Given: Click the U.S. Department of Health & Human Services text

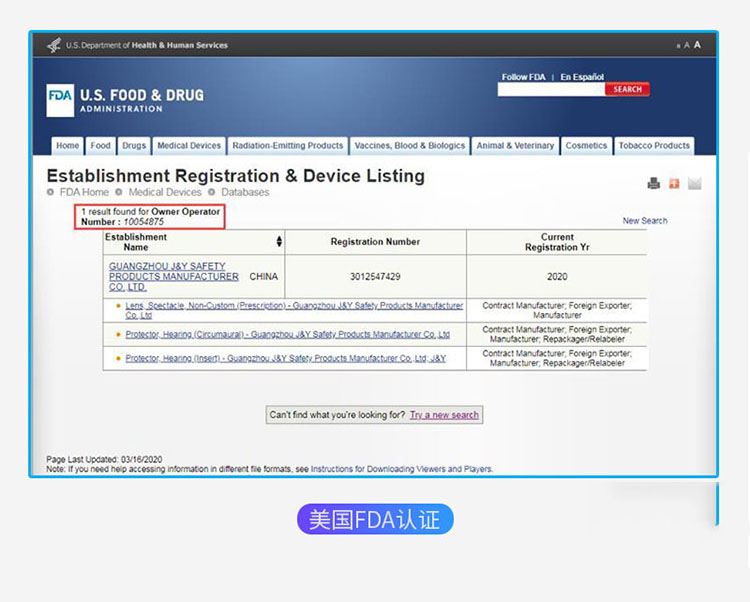Looking at the screenshot, I should (147, 45).
